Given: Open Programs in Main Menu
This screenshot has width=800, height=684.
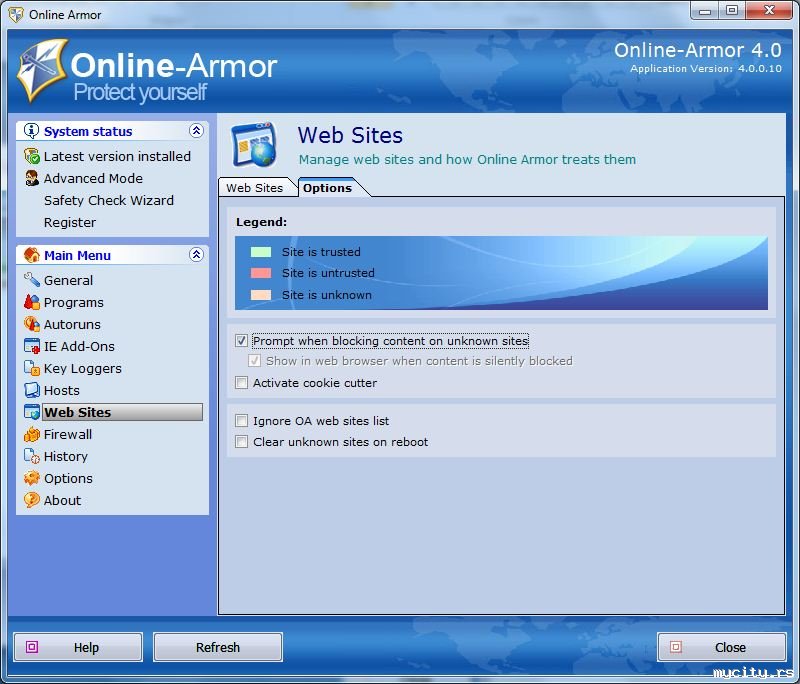Looking at the screenshot, I should click(73, 302).
